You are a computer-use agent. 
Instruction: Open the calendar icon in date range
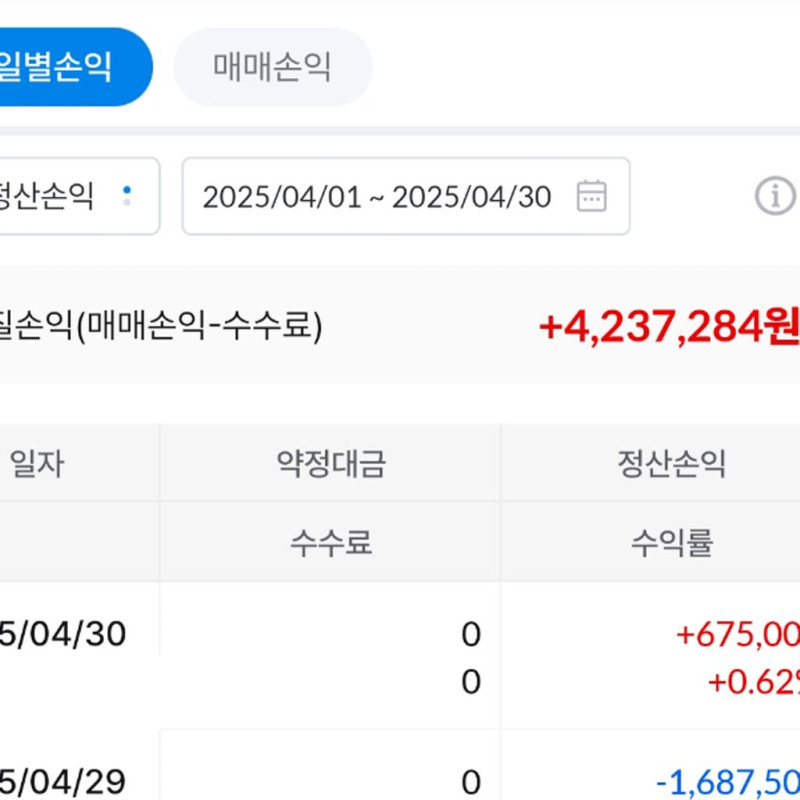592,196
